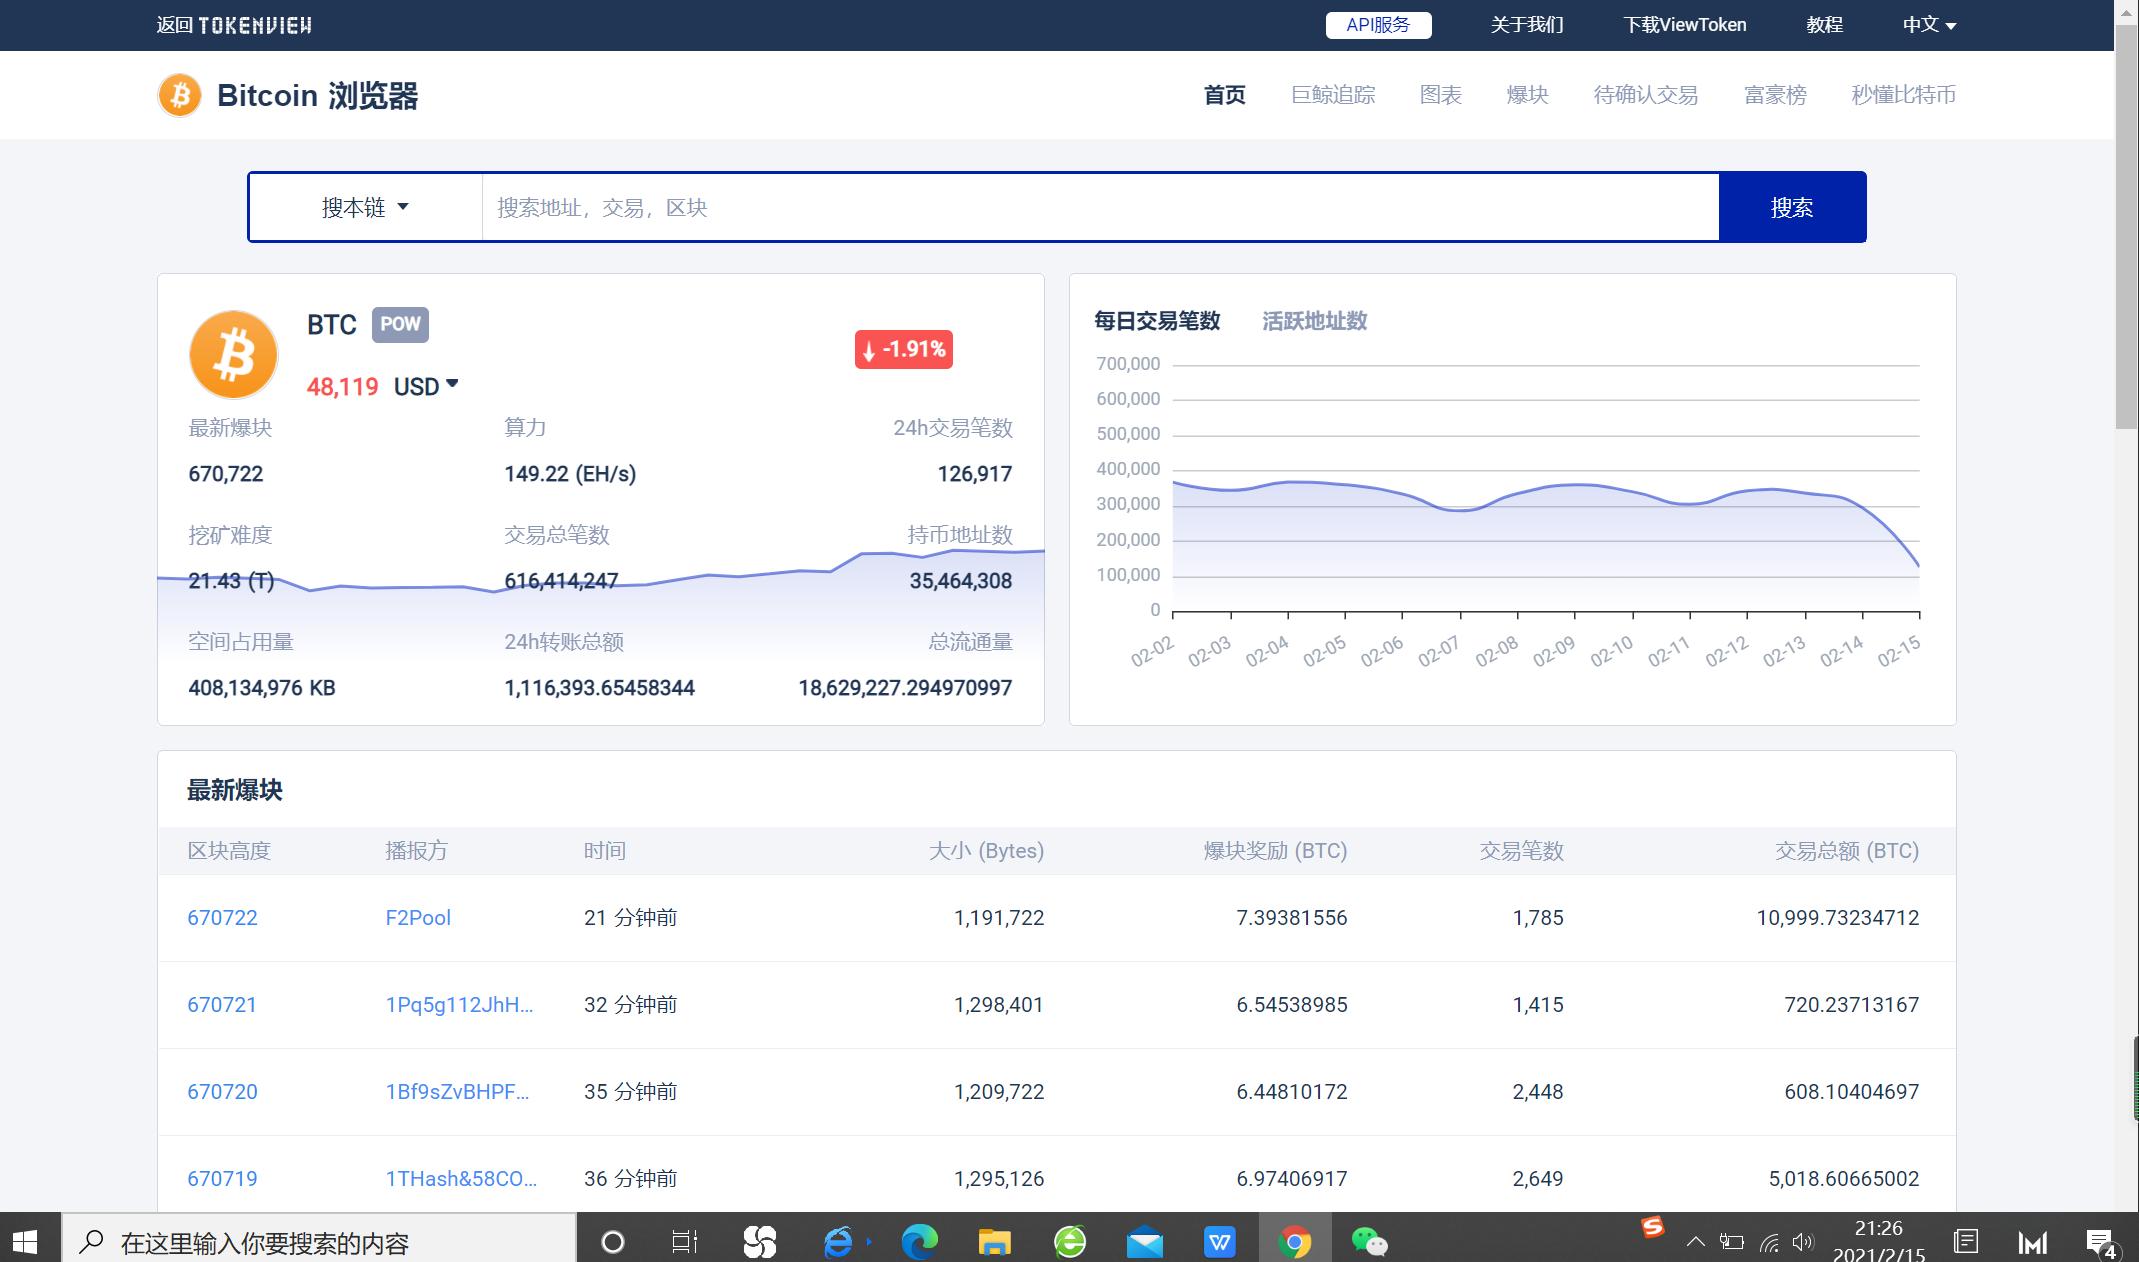Open the 富豪榜 rich list page
This screenshot has height=1262, width=2139.
click(x=1775, y=95)
